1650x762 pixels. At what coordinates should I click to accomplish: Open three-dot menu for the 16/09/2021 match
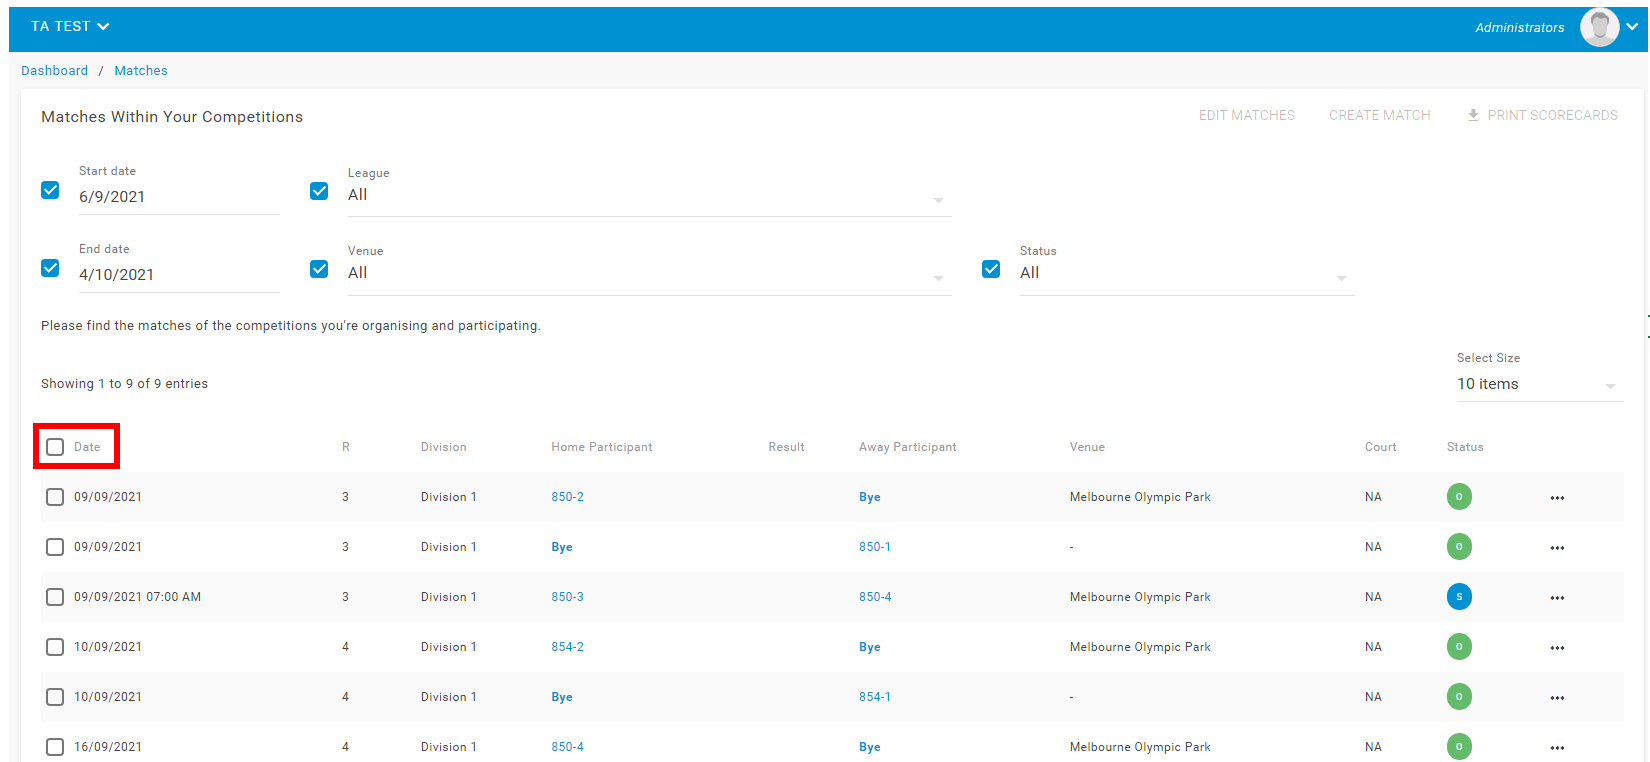(x=1557, y=748)
